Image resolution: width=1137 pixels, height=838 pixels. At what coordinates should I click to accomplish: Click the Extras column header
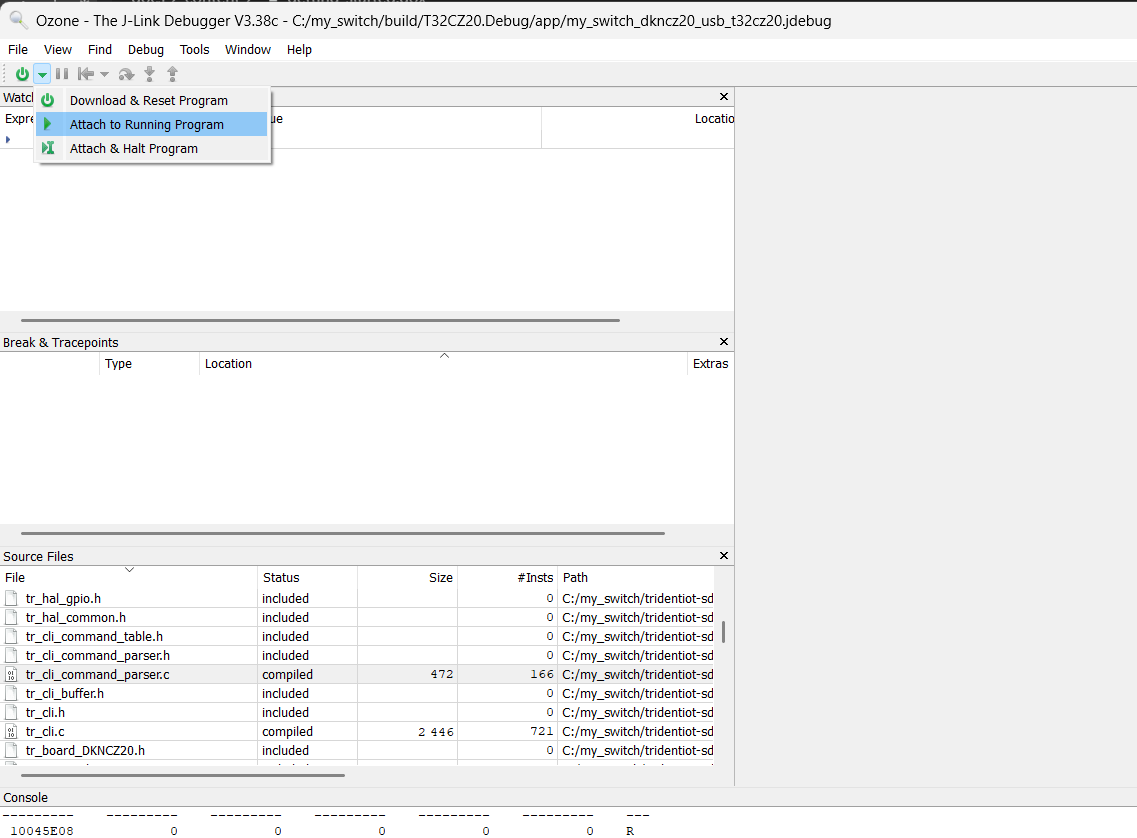710,363
